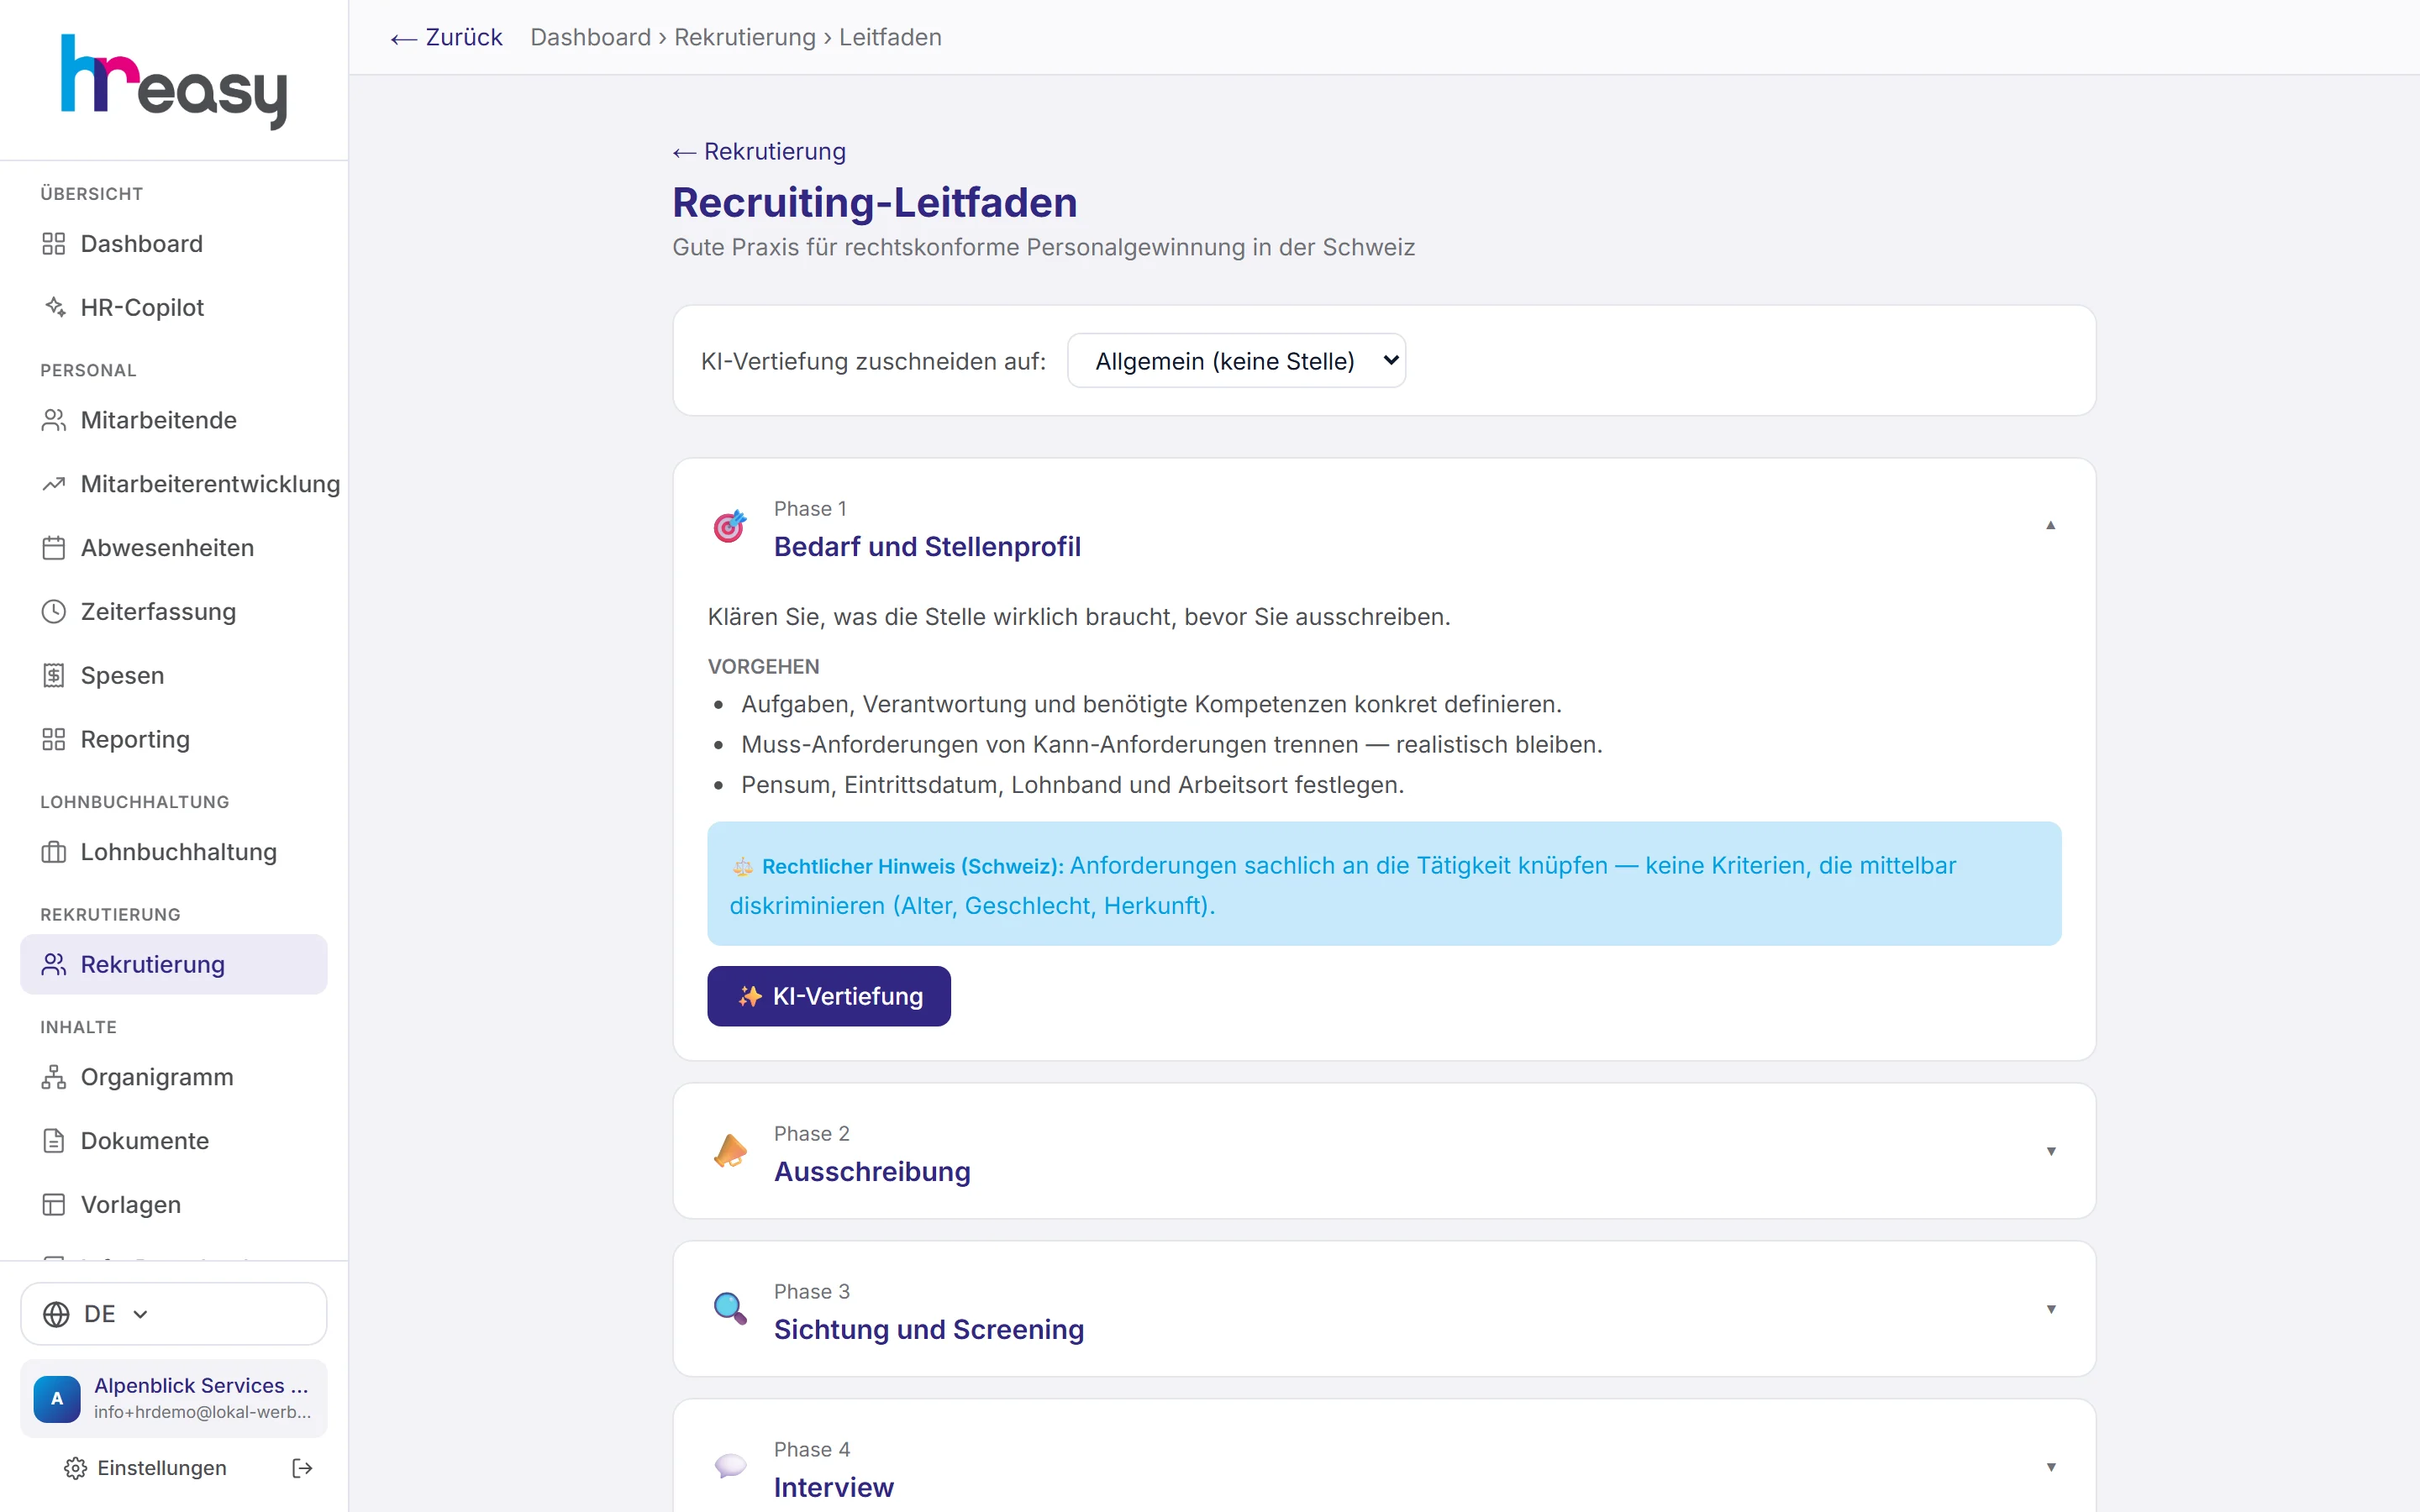Click the Phase 3 magnifier icon
Image resolution: width=2420 pixels, height=1512 pixels.
click(730, 1308)
